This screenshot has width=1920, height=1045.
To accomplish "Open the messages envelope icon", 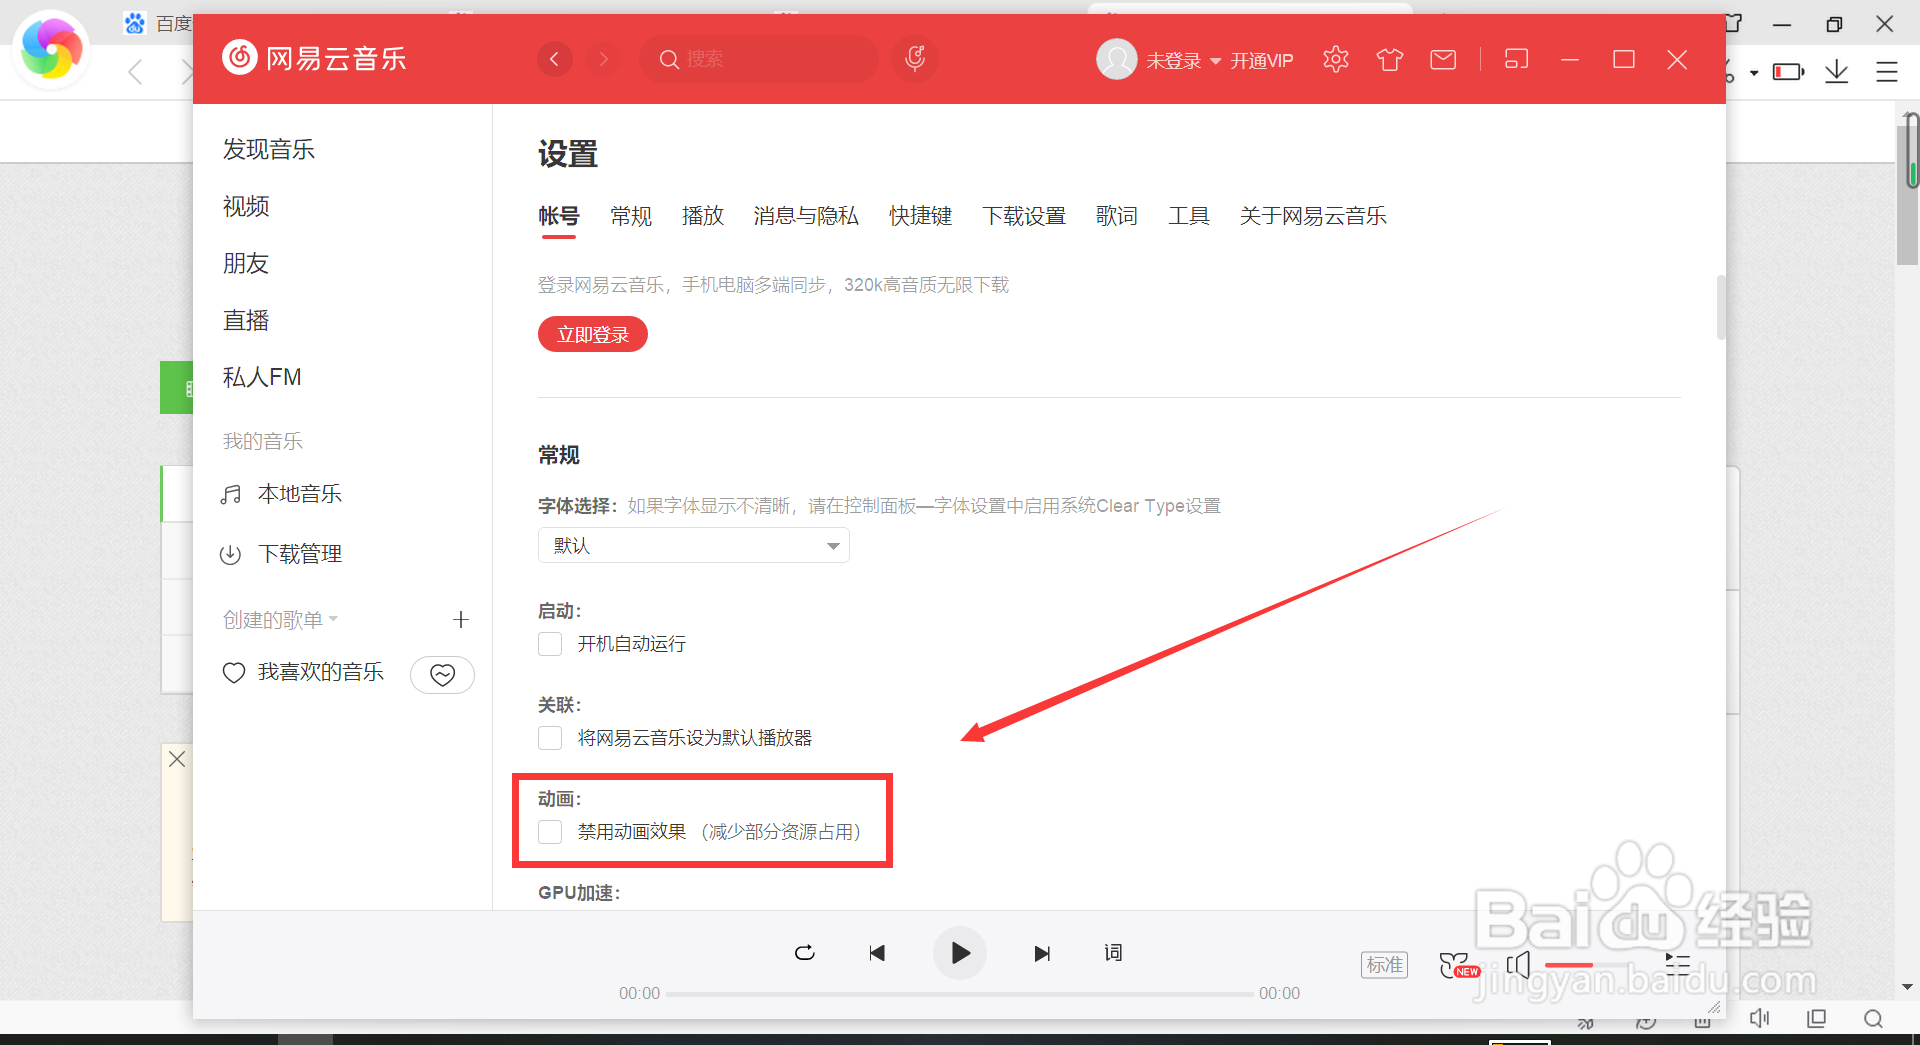I will pyautogui.click(x=1443, y=60).
